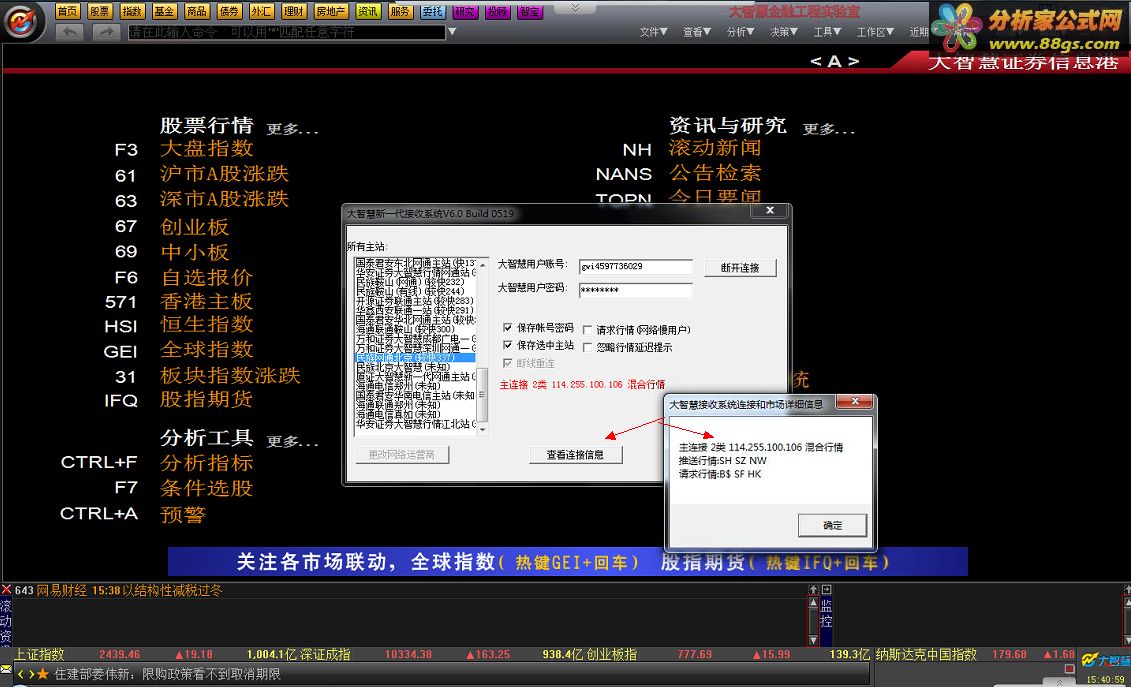1131x687 pixels.
Task: Open the 滚动新闻 link
Action: (x=716, y=149)
